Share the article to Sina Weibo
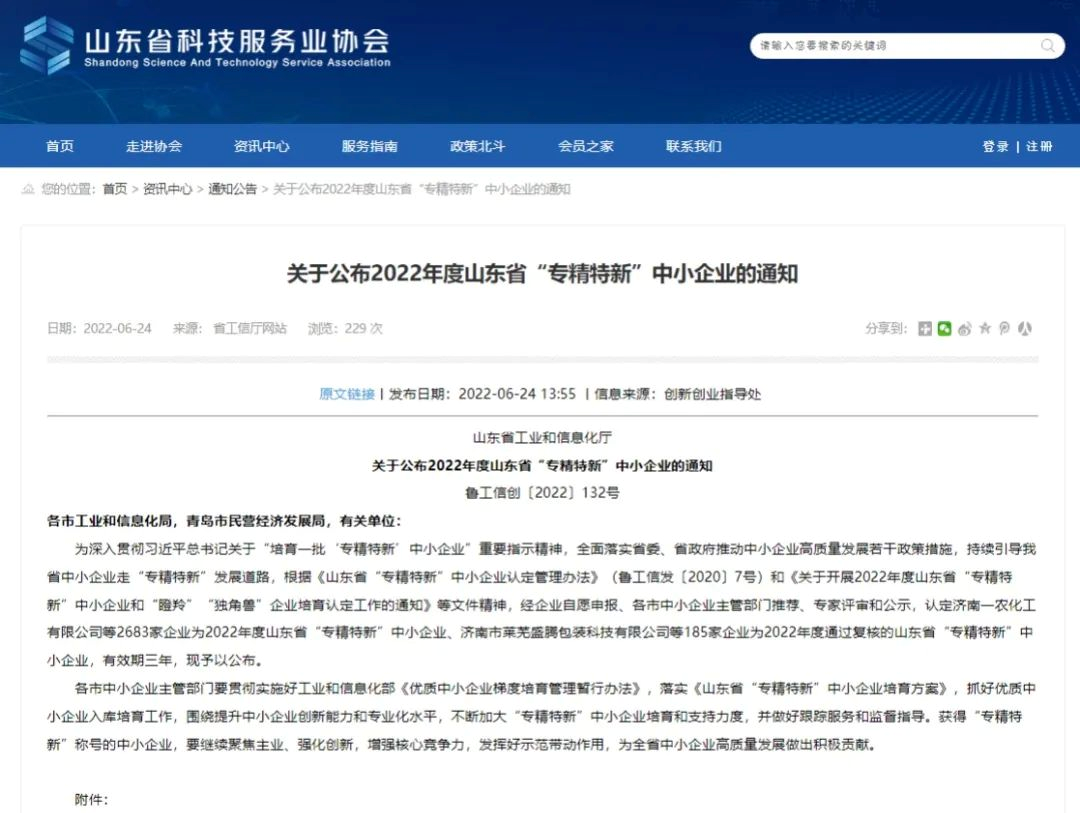1080x813 pixels. 964,328
